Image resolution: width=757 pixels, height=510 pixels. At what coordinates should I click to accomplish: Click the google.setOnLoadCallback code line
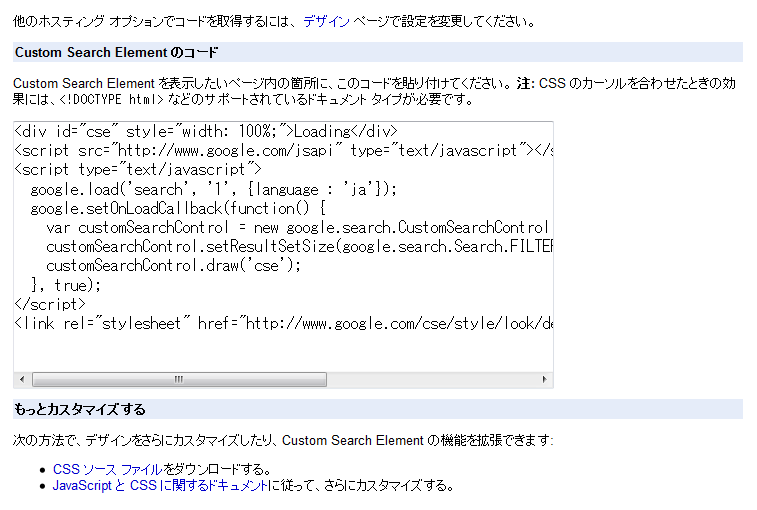pyautogui.click(x=178, y=209)
